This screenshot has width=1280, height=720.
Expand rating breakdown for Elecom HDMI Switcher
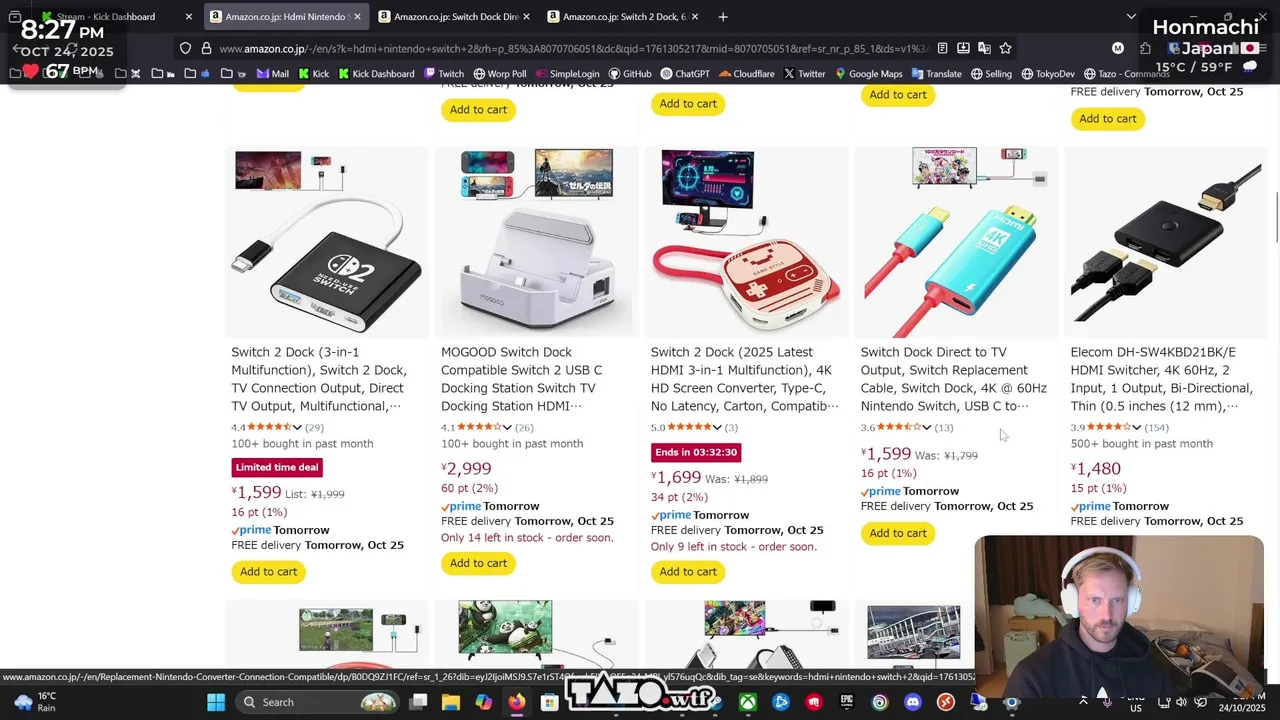[1137, 427]
